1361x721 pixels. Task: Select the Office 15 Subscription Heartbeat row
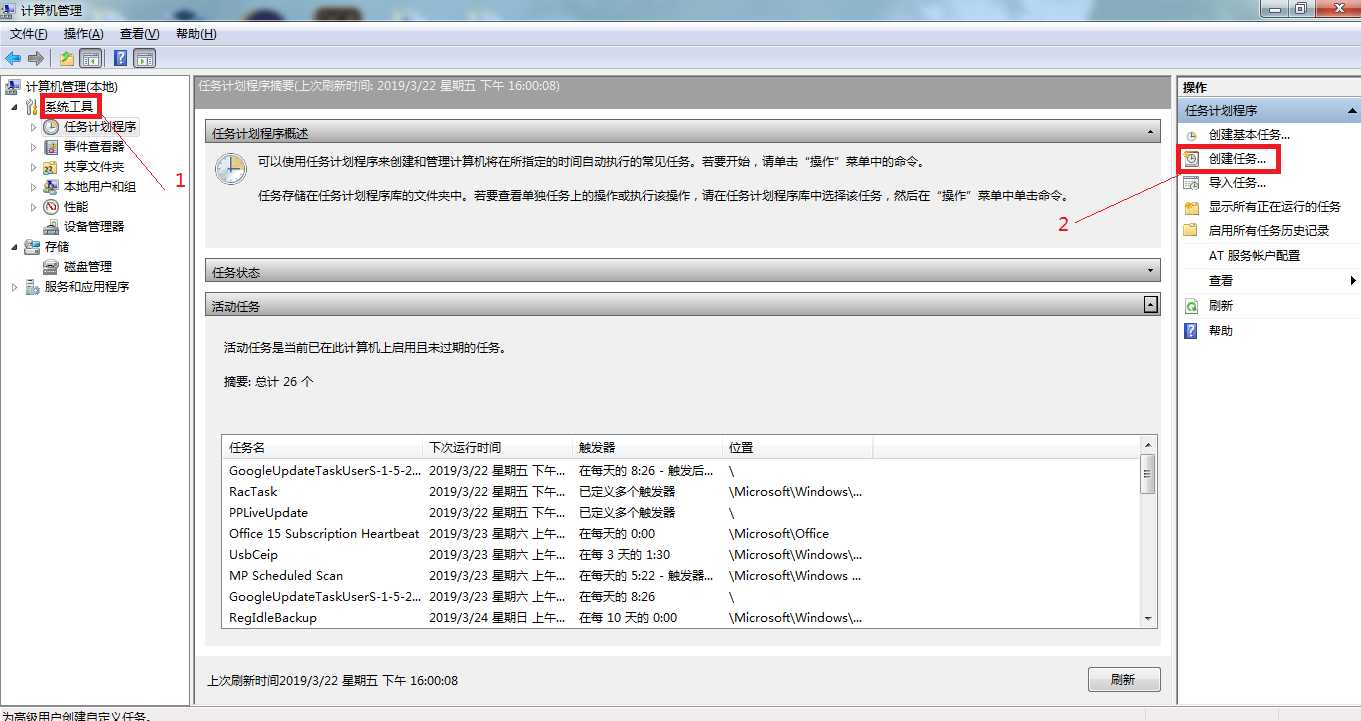(681, 534)
